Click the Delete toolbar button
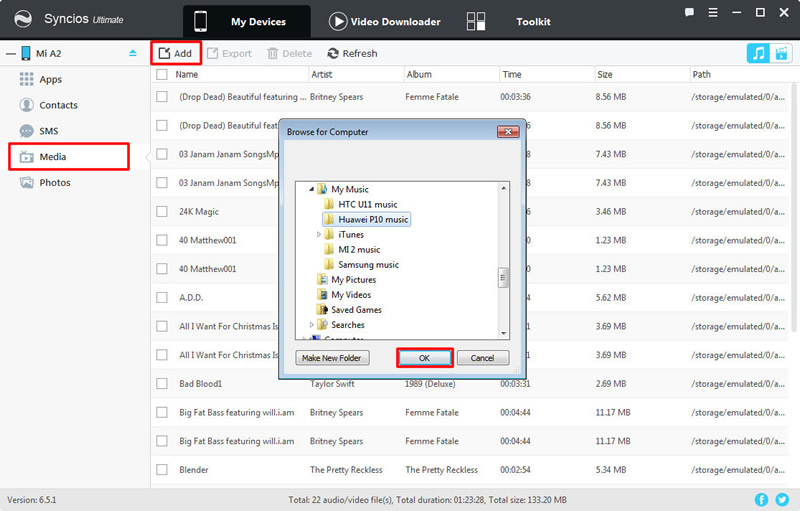The width and height of the screenshot is (800, 511). 290,53
